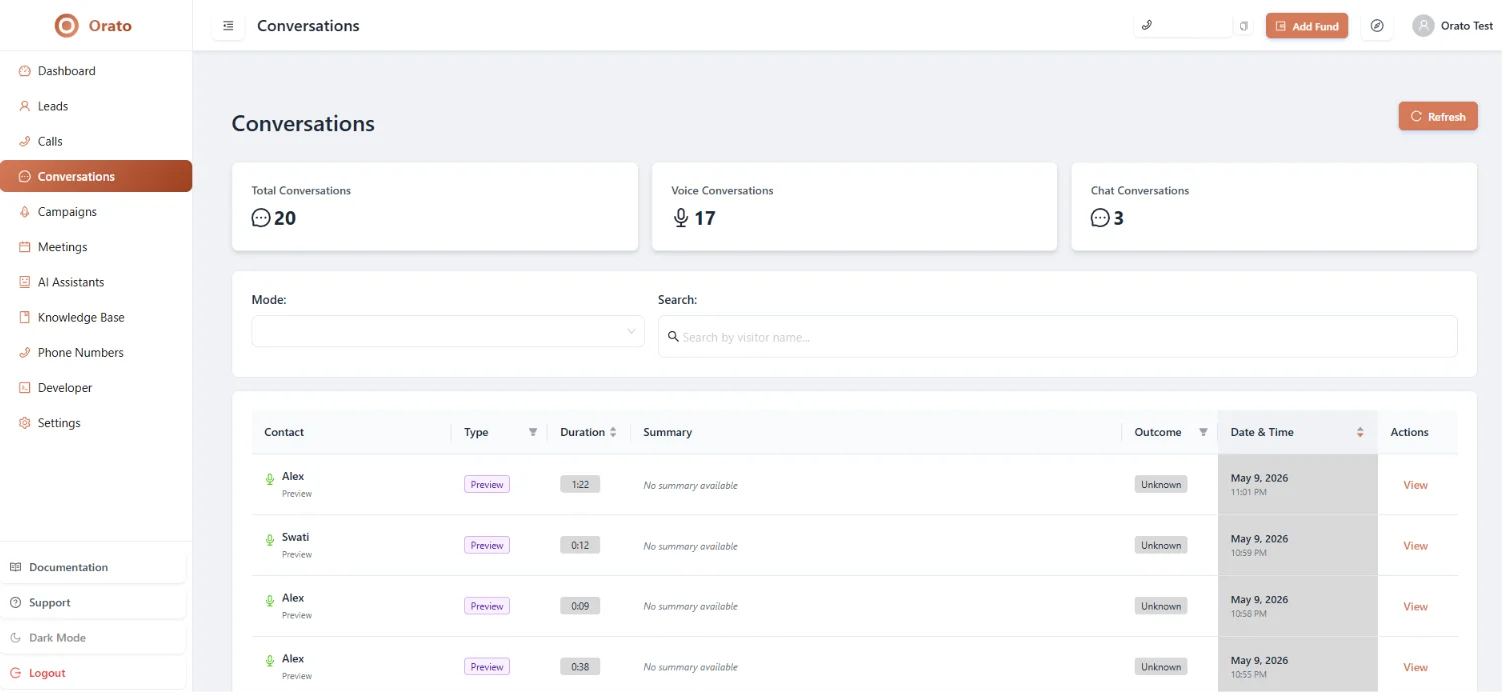Click the Phone Numbers sidebar icon
Viewport: 1502px width, 692px height.
pos(25,353)
